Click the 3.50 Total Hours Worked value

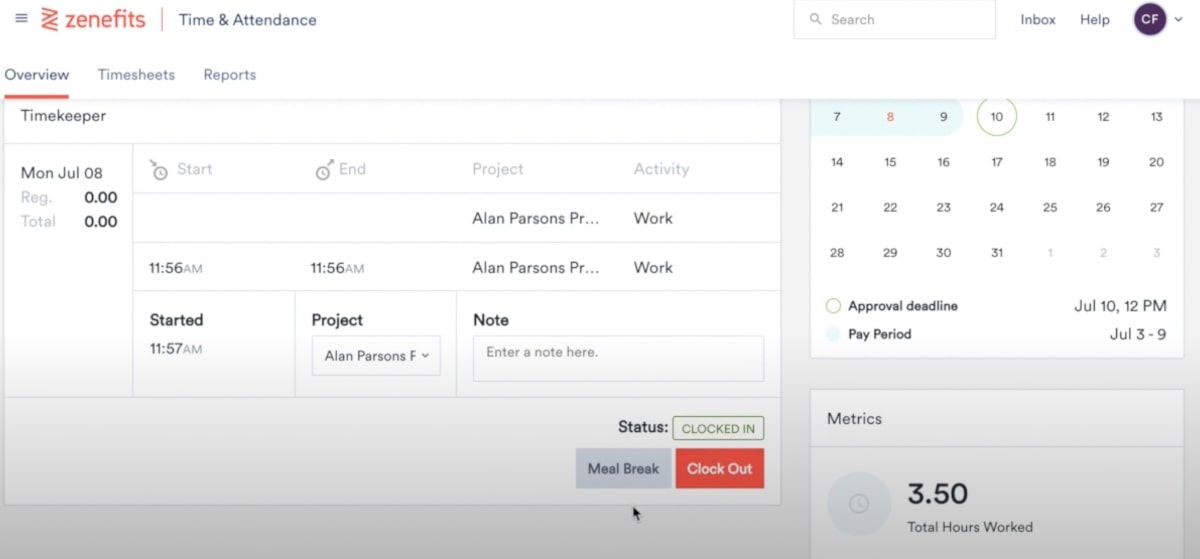click(x=937, y=494)
